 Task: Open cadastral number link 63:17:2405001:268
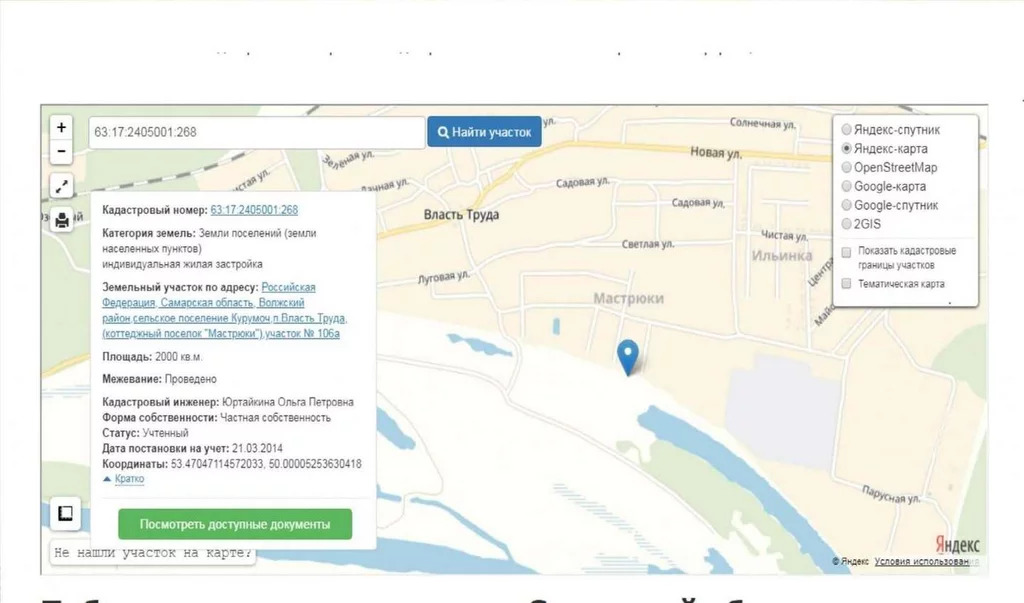(254, 210)
